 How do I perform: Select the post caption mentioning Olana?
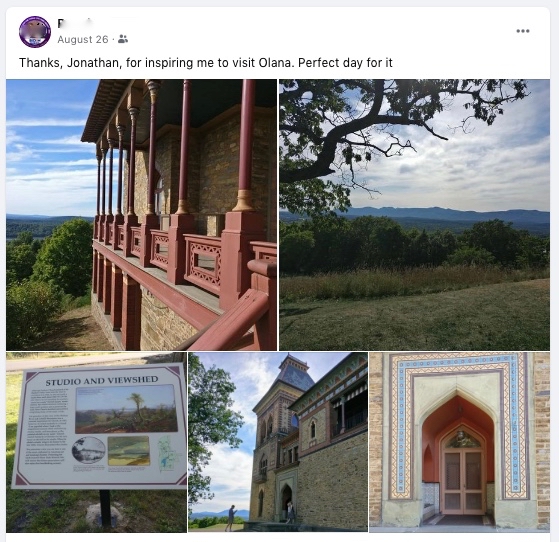coord(206,63)
